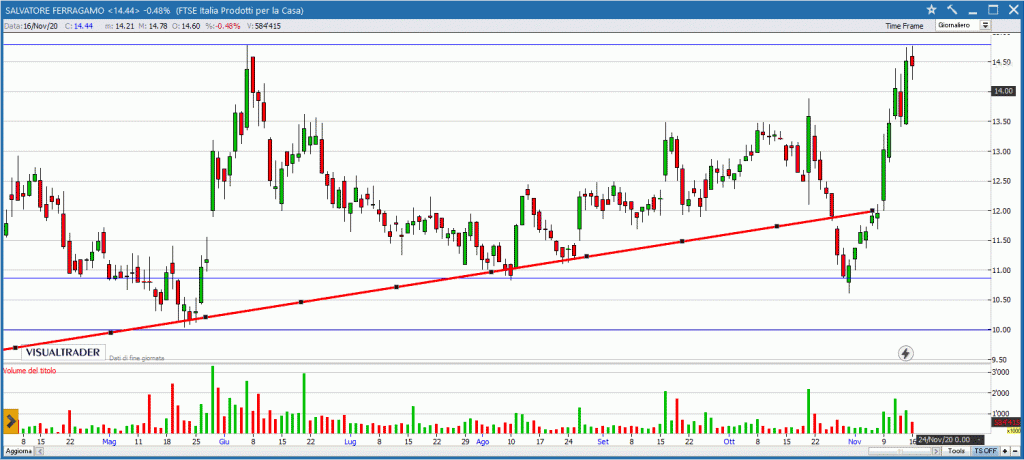The width and height of the screenshot is (1024, 460).
Task: Click the date field 16/Nov/20 in header
Action: coord(33,26)
